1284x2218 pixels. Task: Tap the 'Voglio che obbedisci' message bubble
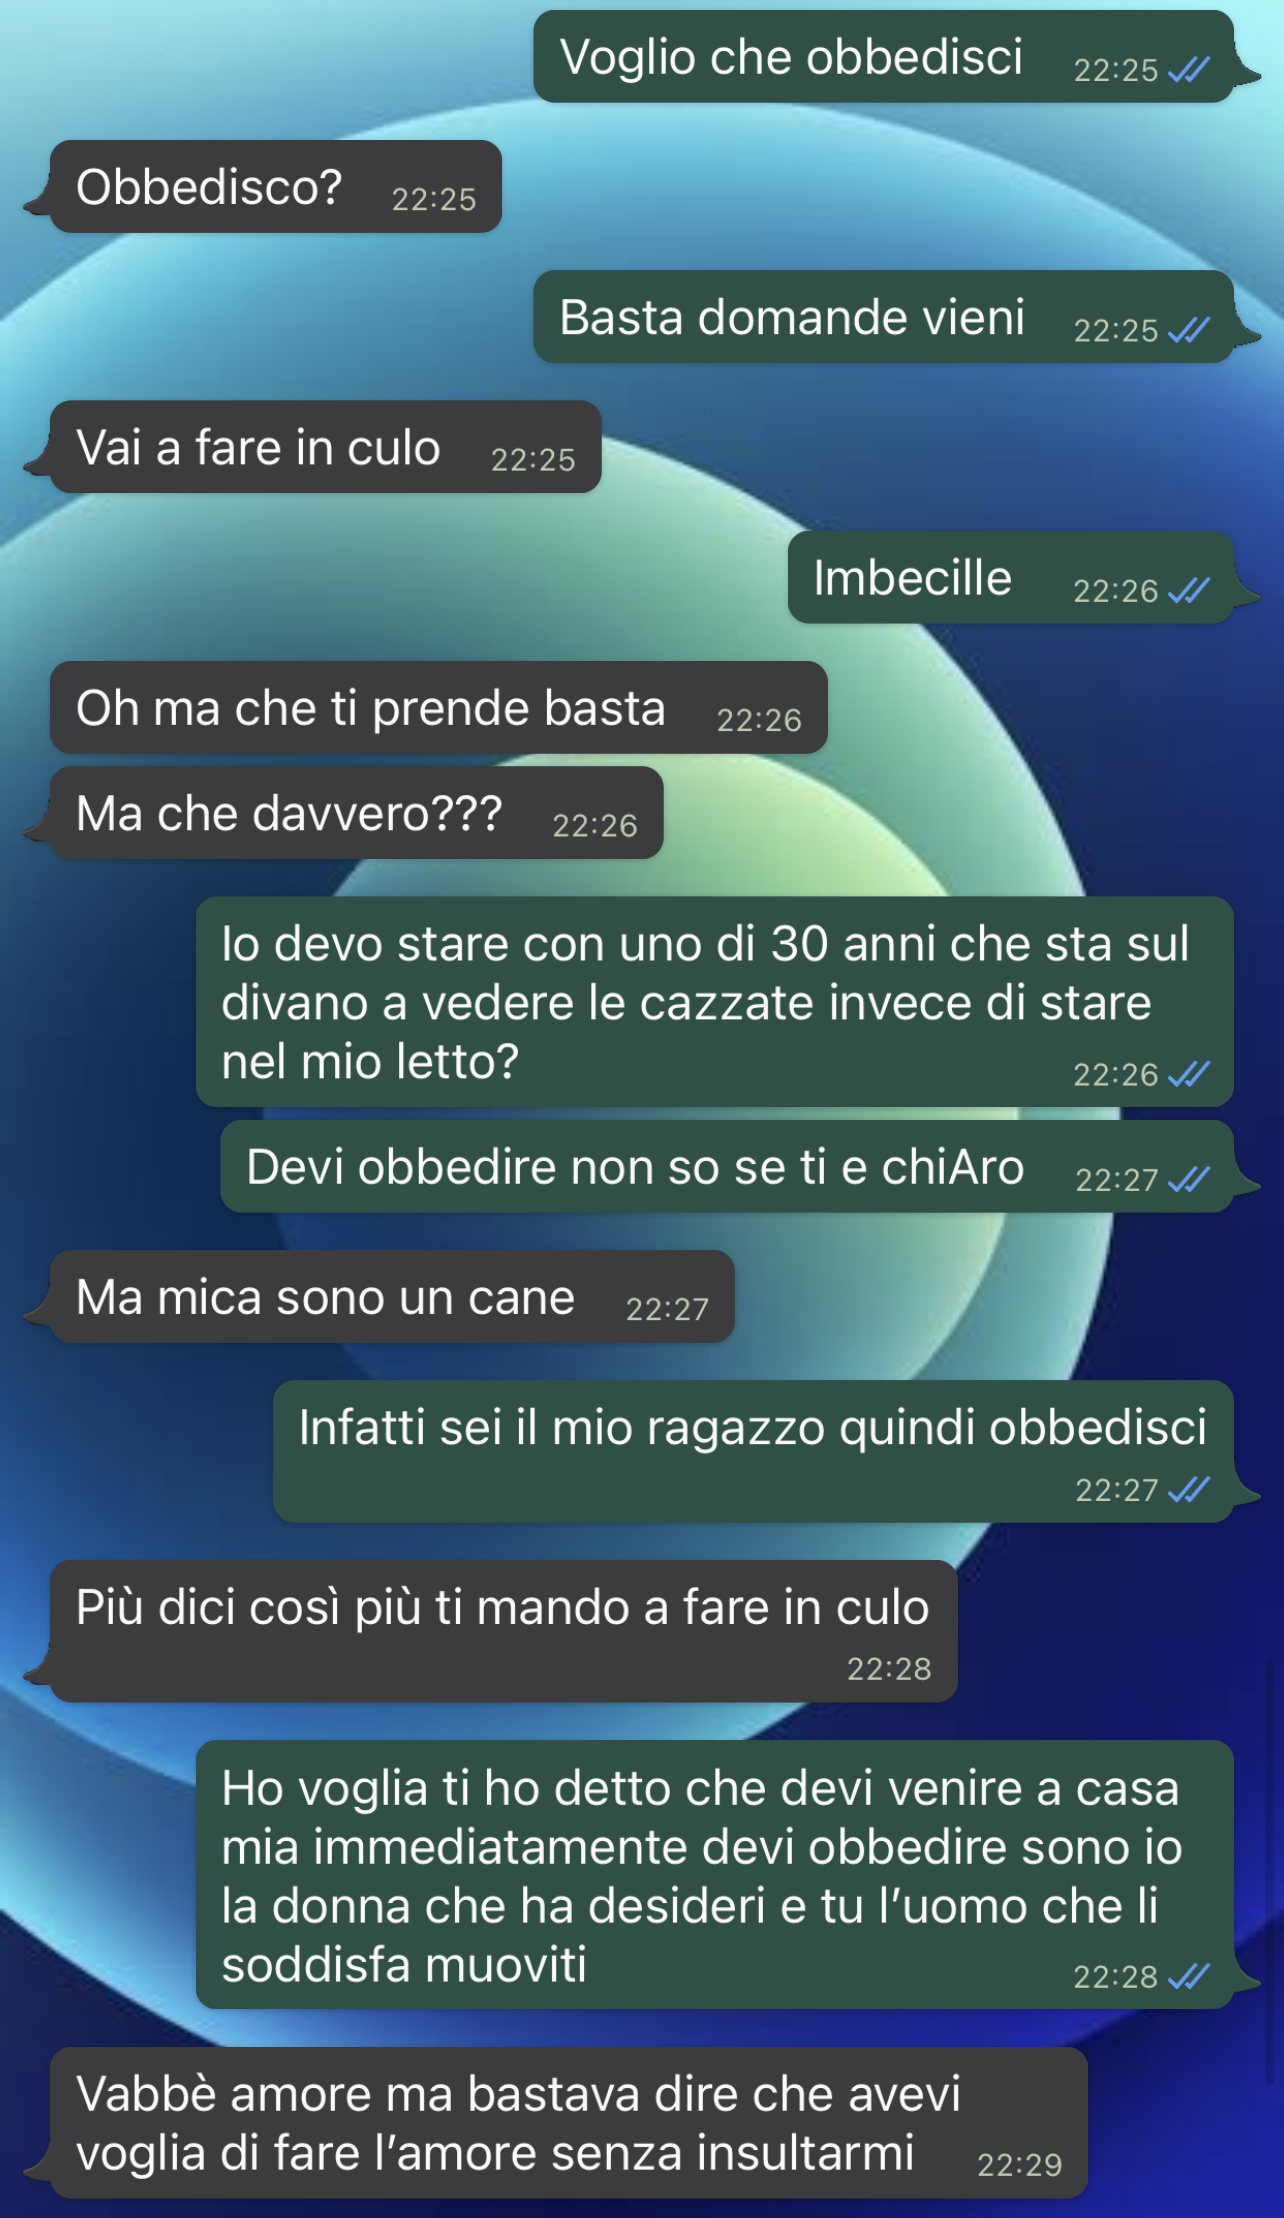[x=883, y=57]
